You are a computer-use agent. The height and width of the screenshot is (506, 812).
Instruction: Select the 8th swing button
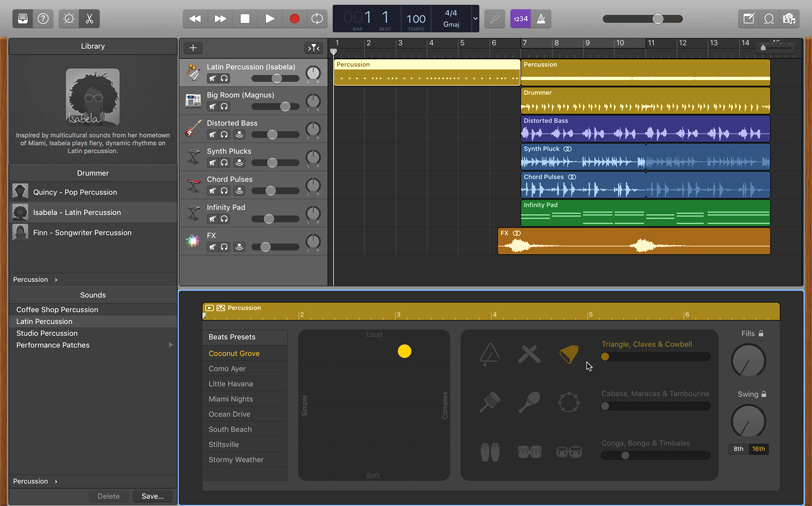738,449
